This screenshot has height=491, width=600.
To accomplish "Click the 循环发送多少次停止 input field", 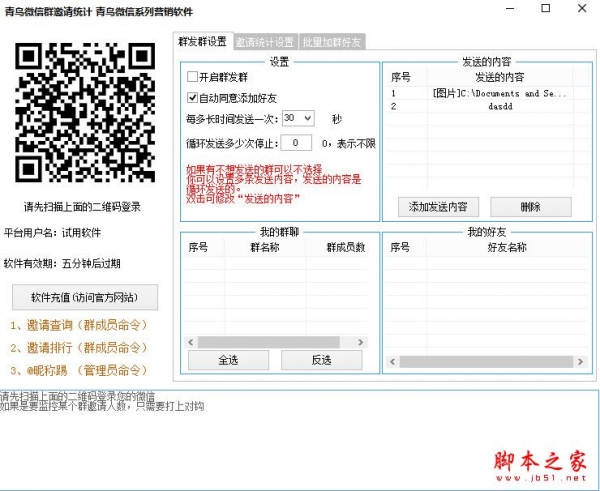I will point(296,143).
